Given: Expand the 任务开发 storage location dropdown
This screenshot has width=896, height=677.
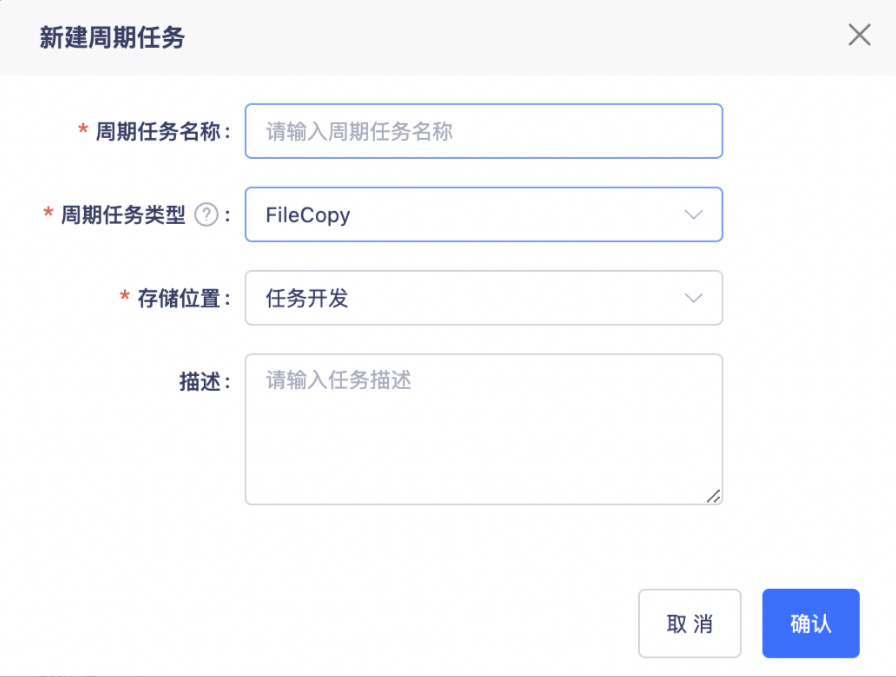Looking at the screenshot, I should [x=483, y=298].
